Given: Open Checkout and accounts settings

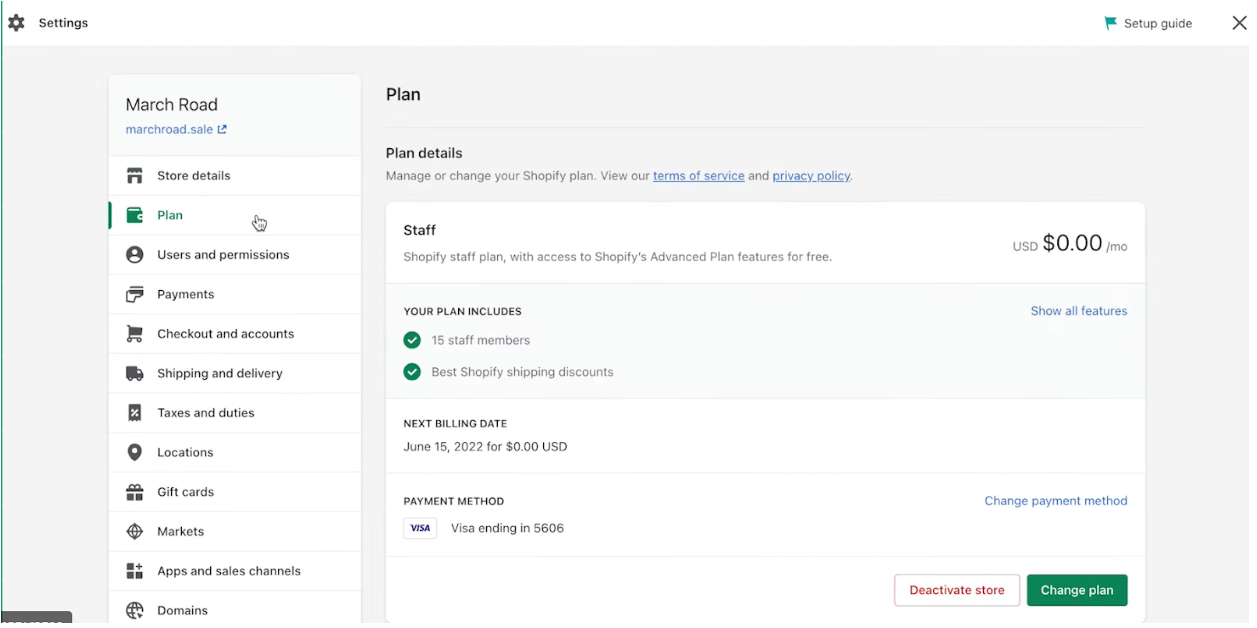Looking at the screenshot, I should click(235, 334).
